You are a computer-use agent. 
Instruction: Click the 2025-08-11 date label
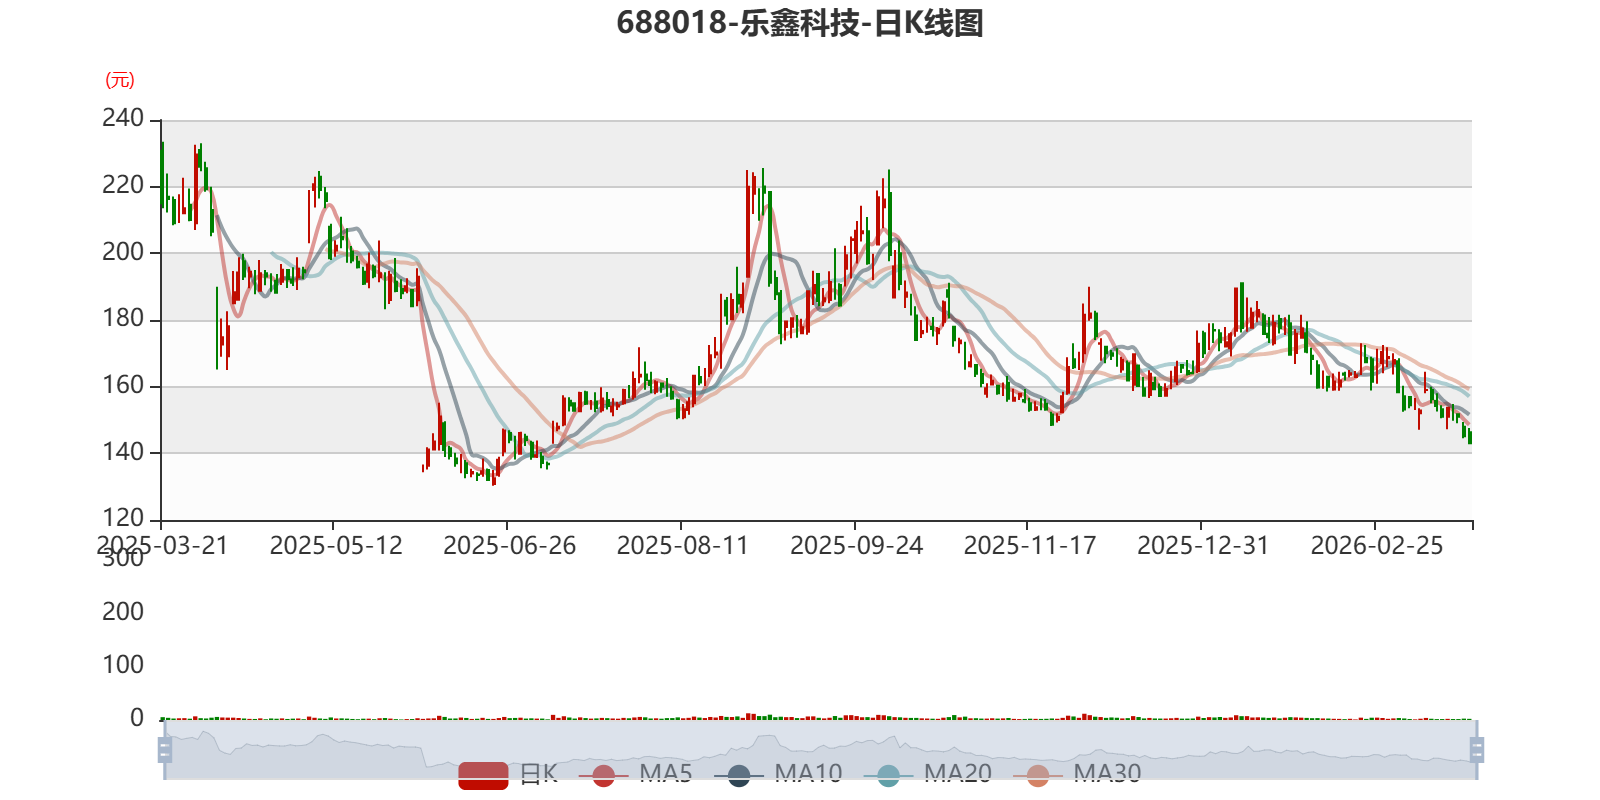(x=683, y=546)
